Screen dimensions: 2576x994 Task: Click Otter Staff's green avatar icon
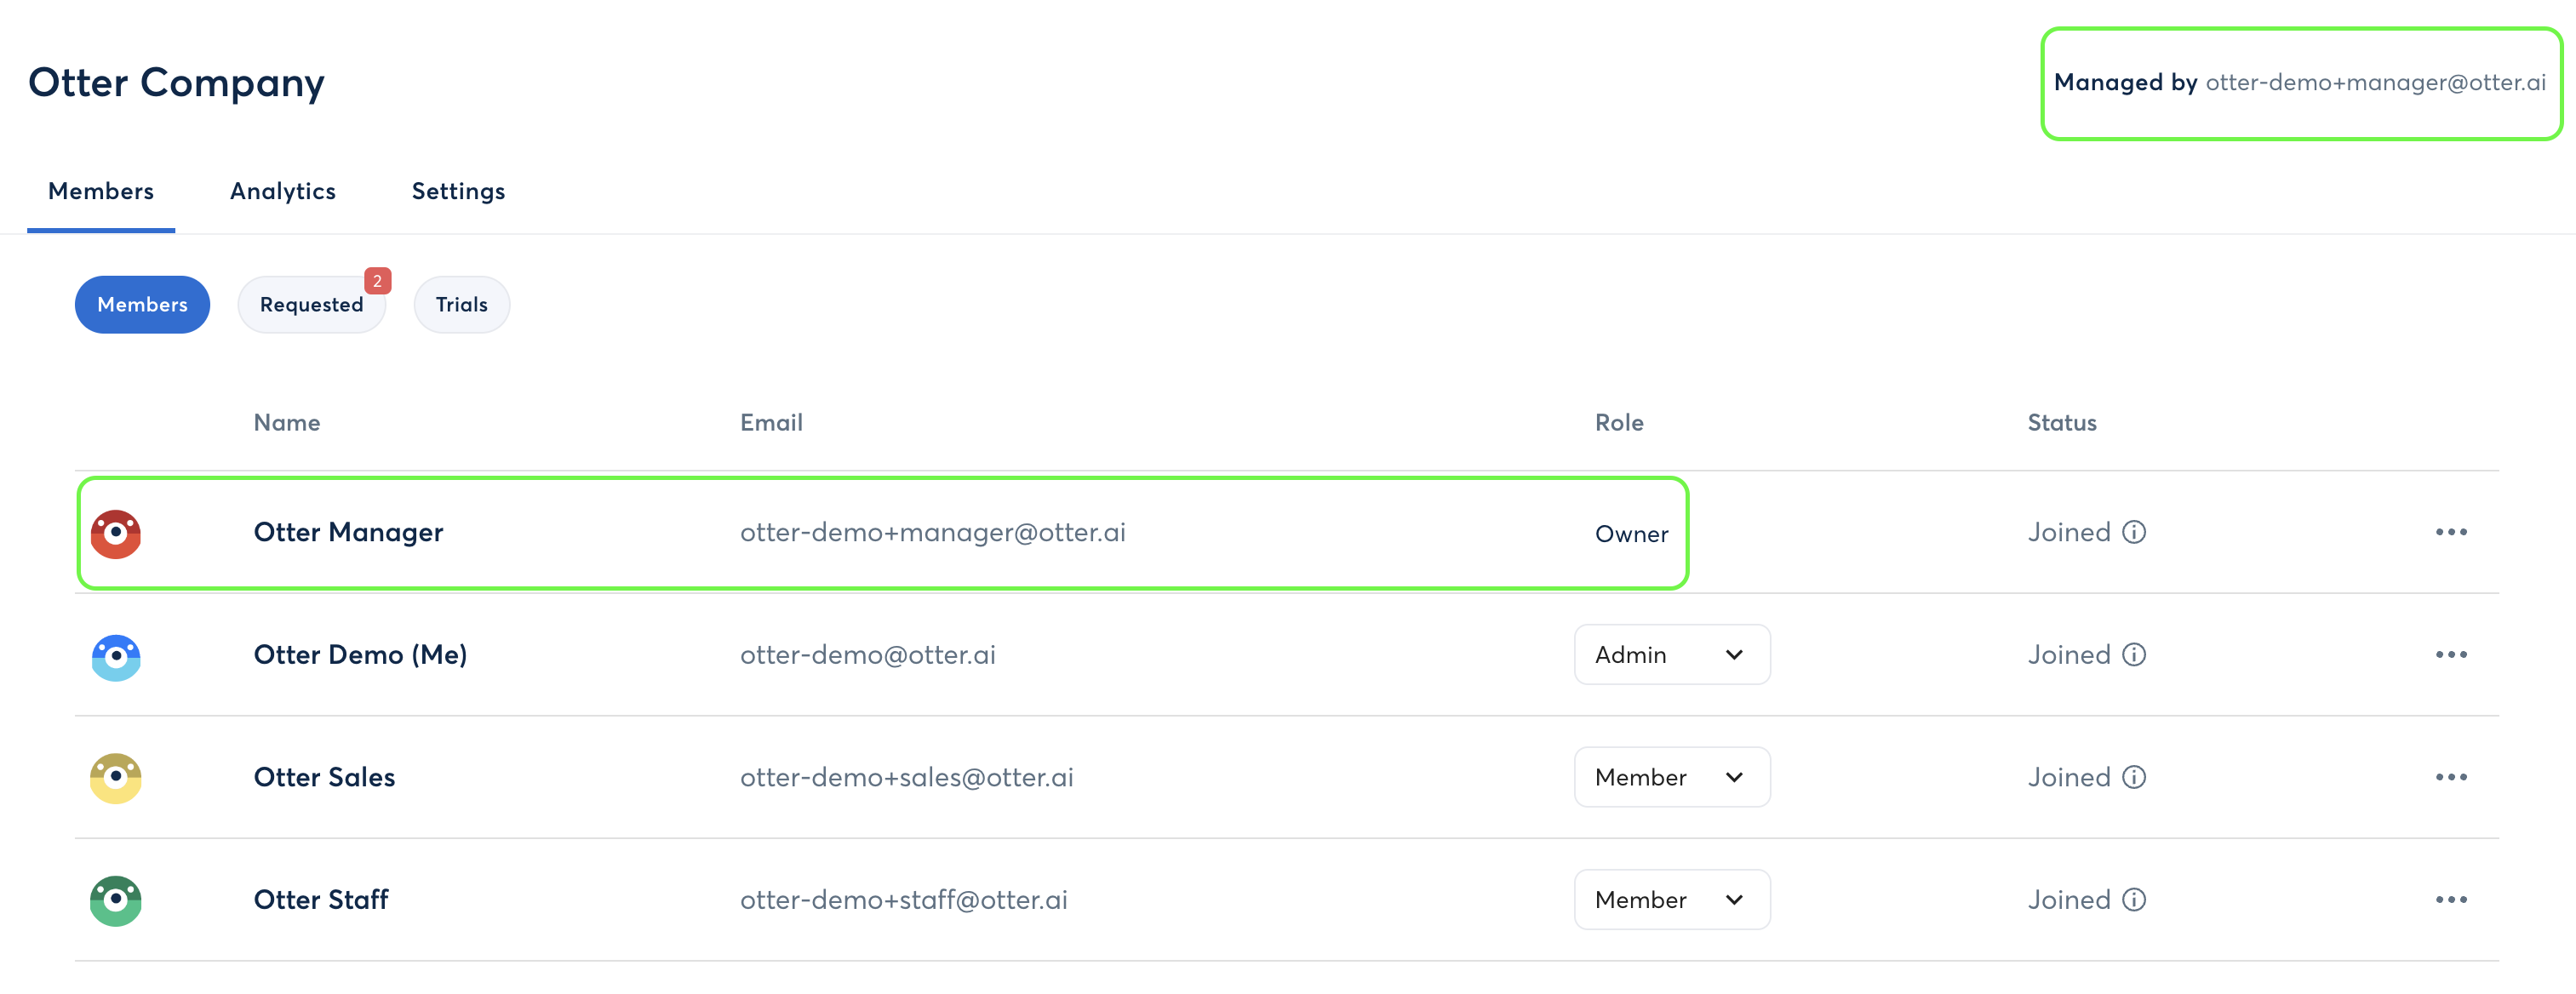[116, 902]
